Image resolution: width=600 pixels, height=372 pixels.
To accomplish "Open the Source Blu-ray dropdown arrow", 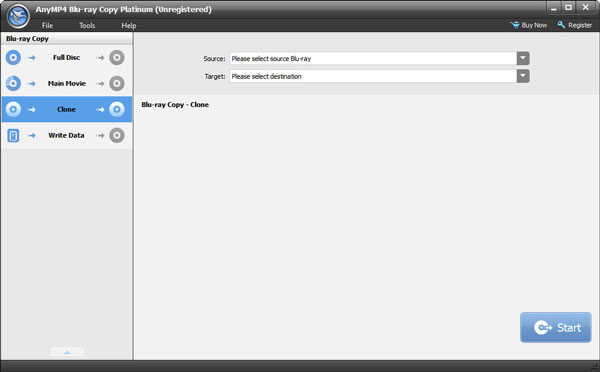I will click(x=523, y=59).
